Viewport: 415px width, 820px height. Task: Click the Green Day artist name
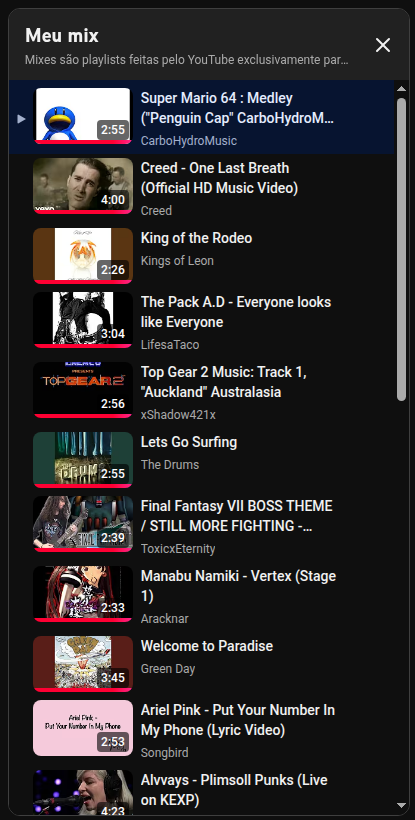click(x=168, y=669)
